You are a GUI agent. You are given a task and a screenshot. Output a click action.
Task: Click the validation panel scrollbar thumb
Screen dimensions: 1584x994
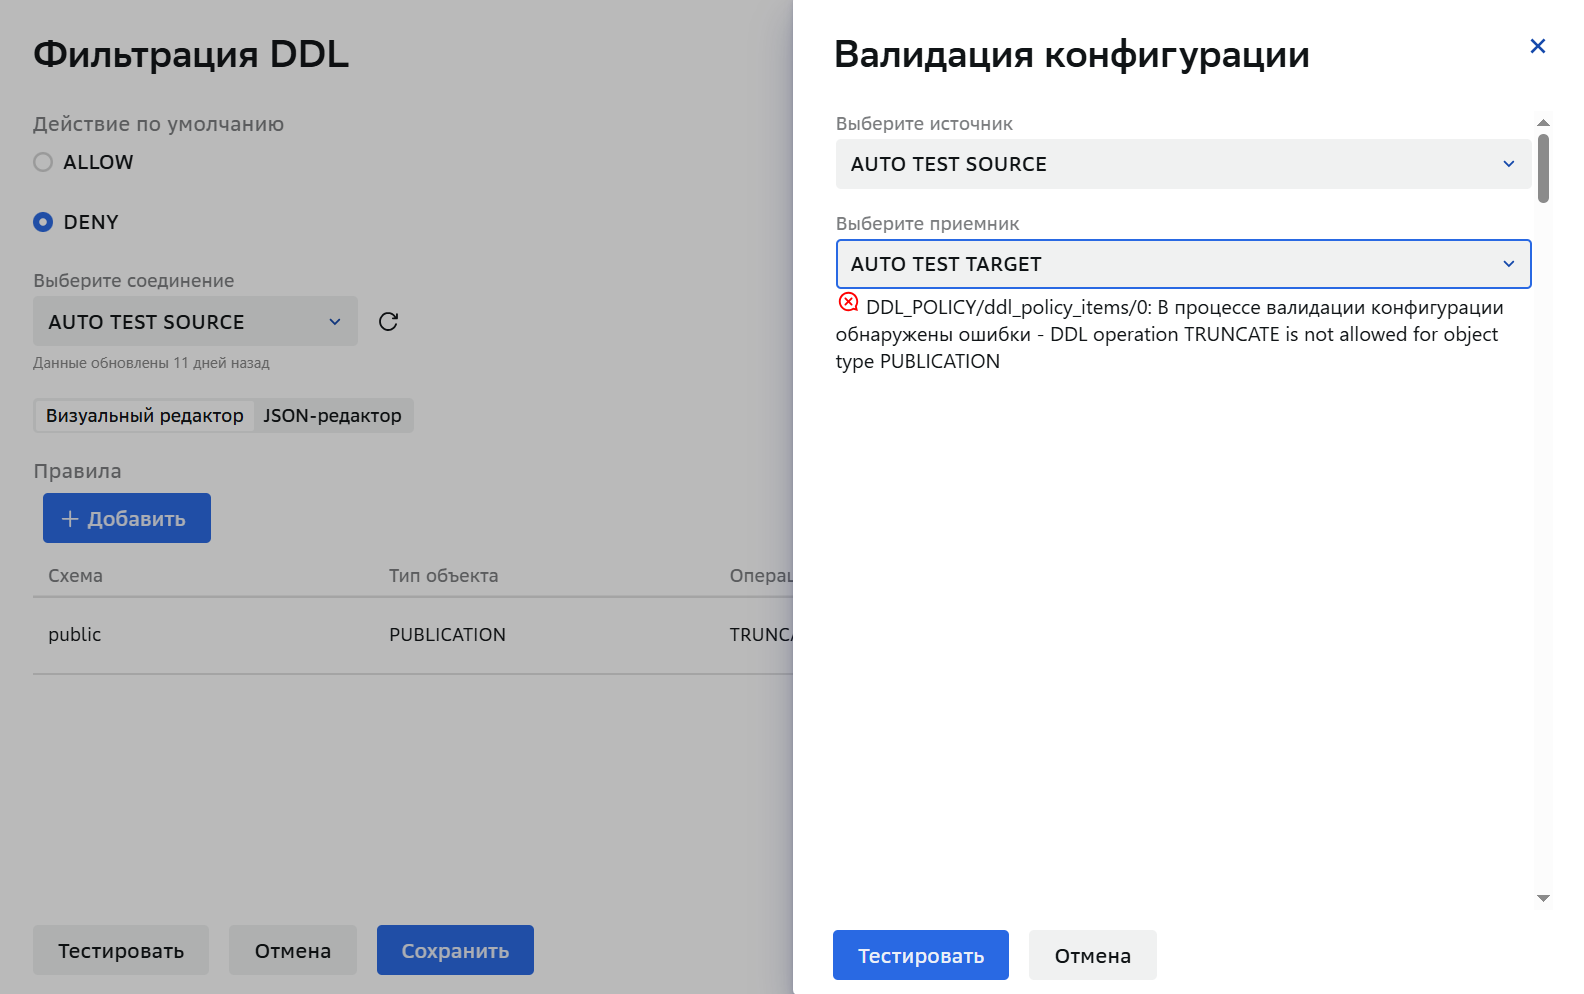click(1543, 168)
